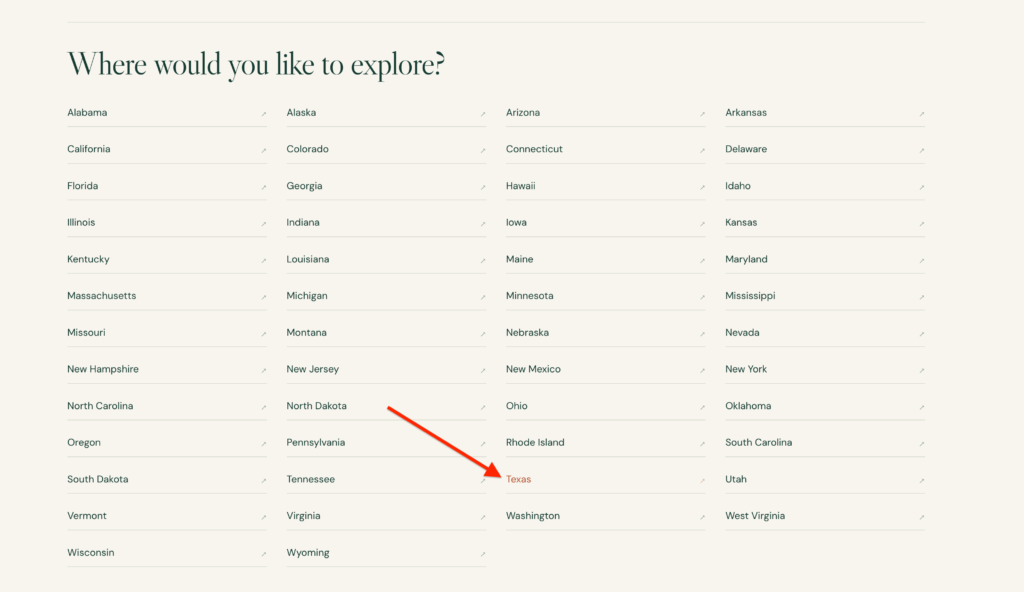Select the Vermont link

click(87, 516)
